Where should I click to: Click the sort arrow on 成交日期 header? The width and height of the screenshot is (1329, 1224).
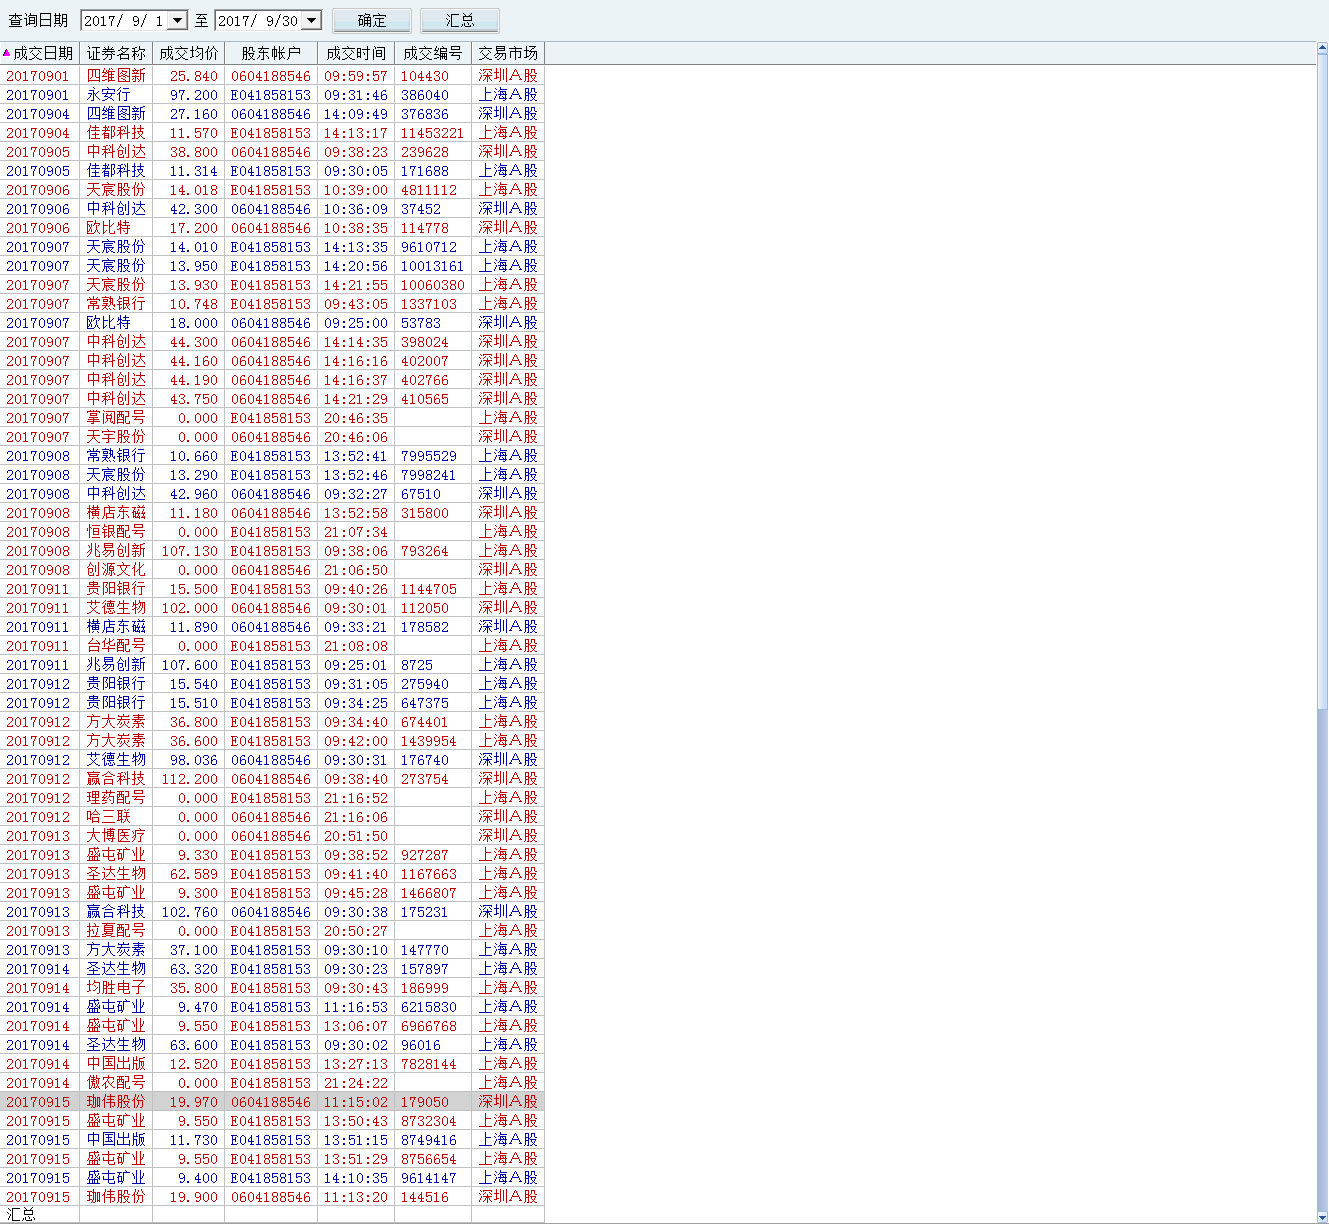(7, 53)
